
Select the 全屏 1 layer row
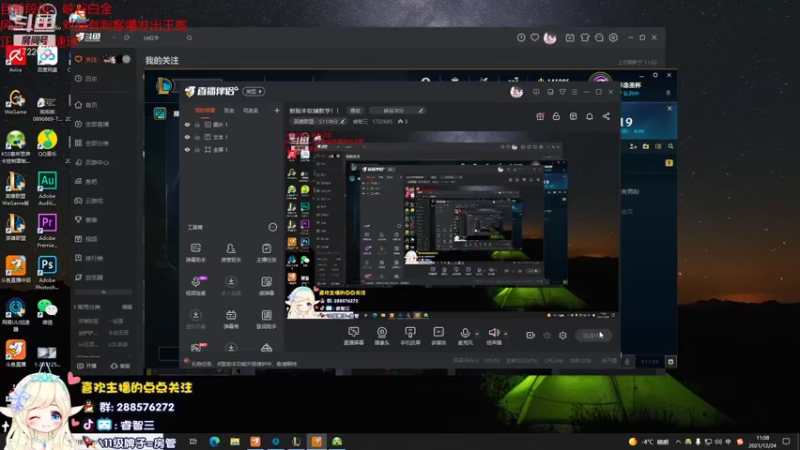(231, 149)
